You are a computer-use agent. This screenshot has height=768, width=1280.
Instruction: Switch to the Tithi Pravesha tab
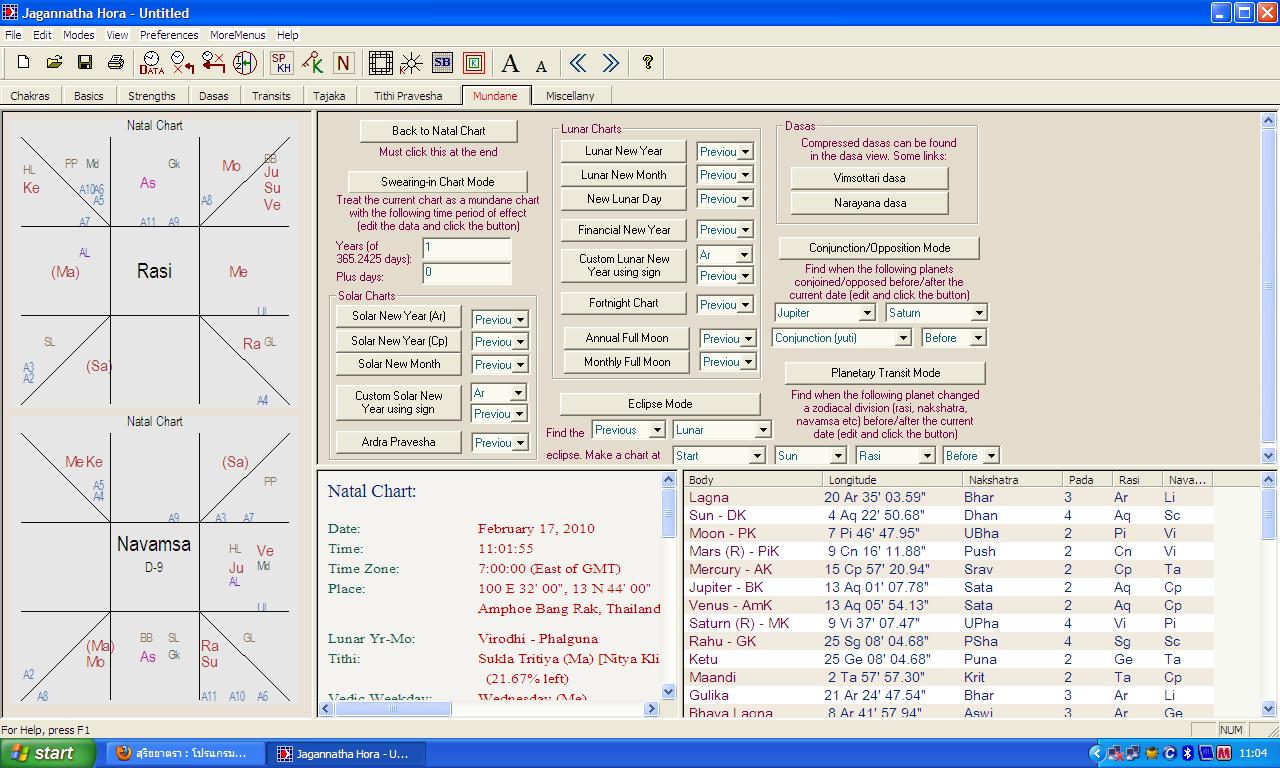coord(408,96)
